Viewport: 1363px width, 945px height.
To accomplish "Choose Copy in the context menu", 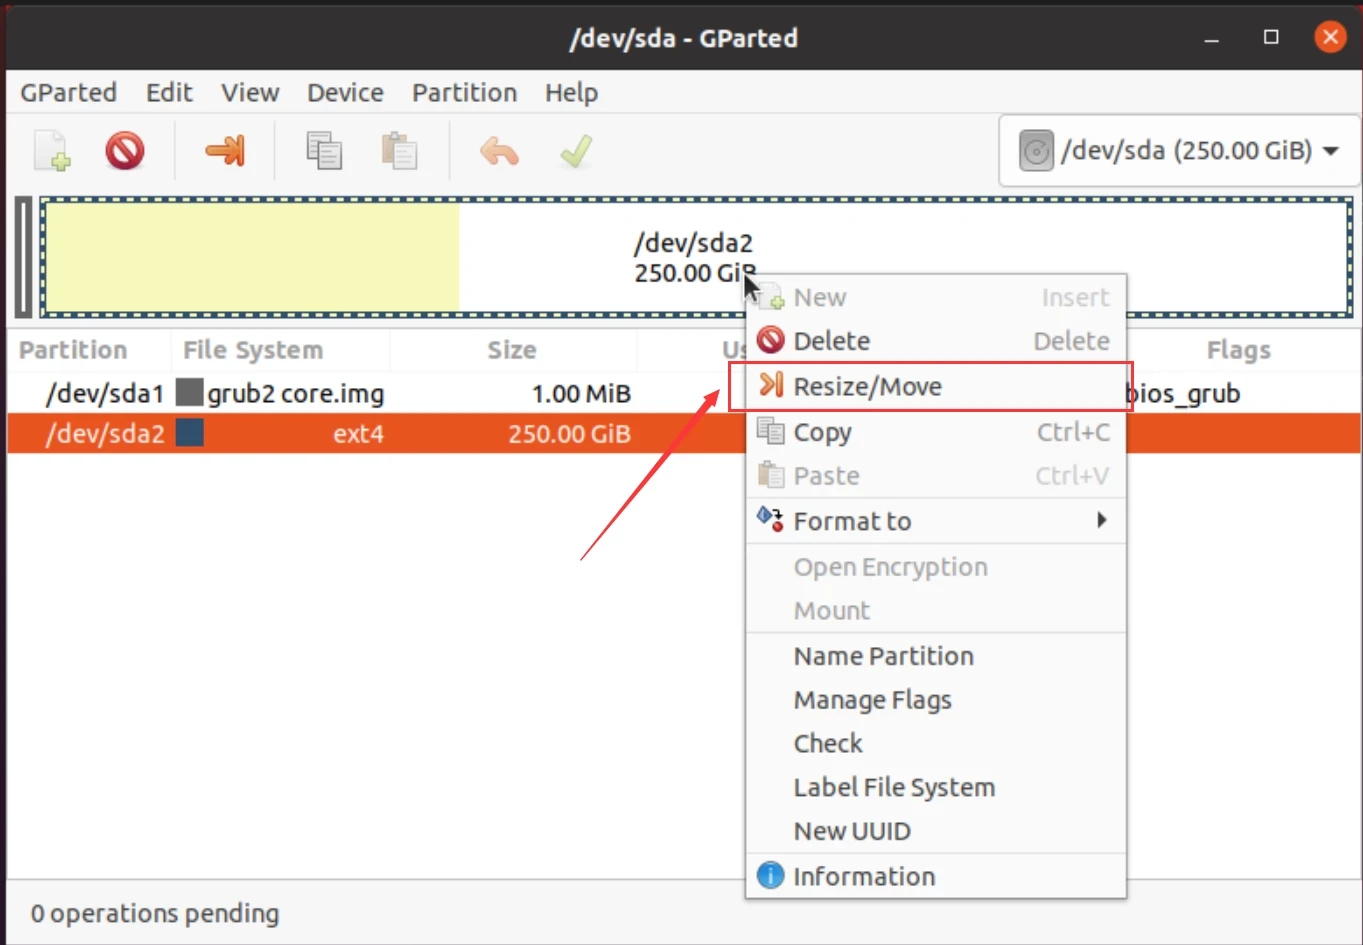I will 936,432.
